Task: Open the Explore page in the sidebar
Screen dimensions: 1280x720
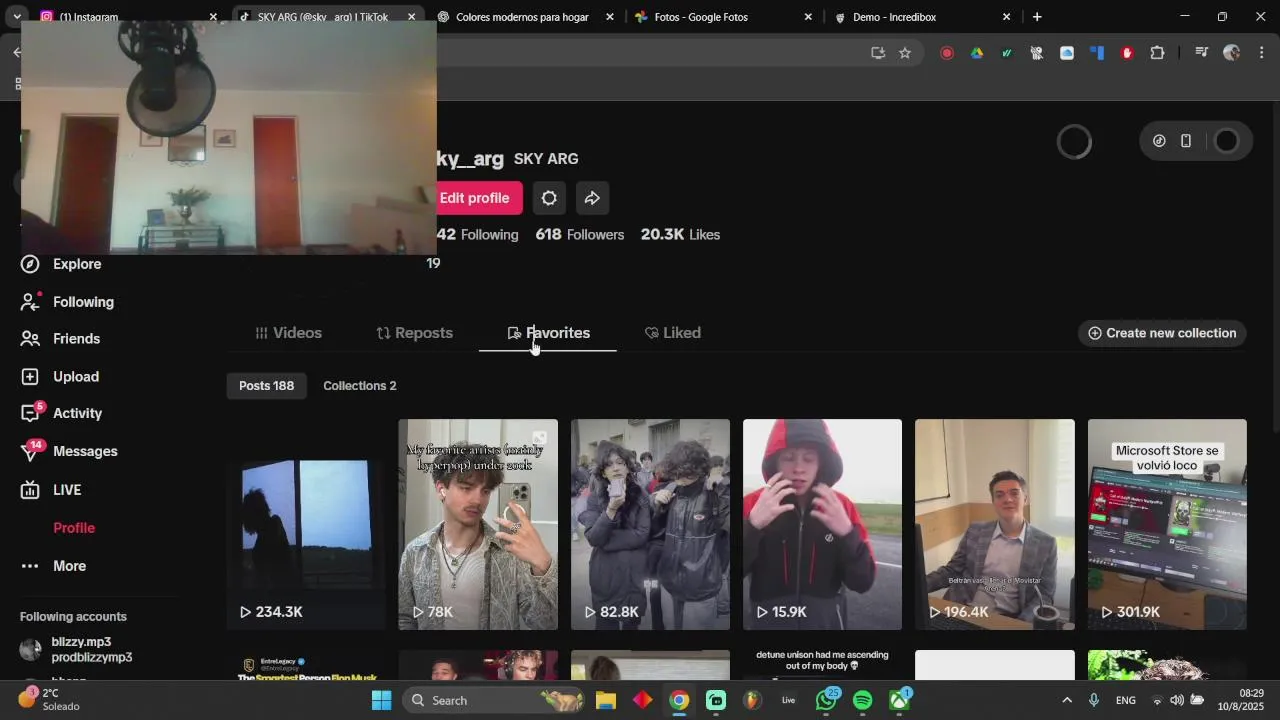Action: [62, 264]
